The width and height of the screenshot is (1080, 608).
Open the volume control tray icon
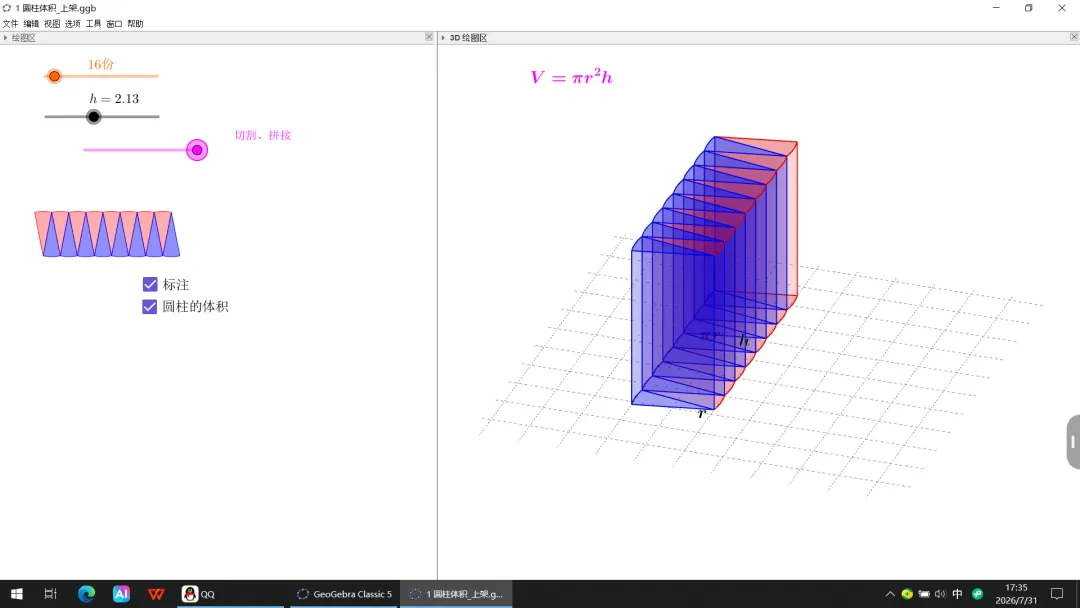click(x=940, y=594)
